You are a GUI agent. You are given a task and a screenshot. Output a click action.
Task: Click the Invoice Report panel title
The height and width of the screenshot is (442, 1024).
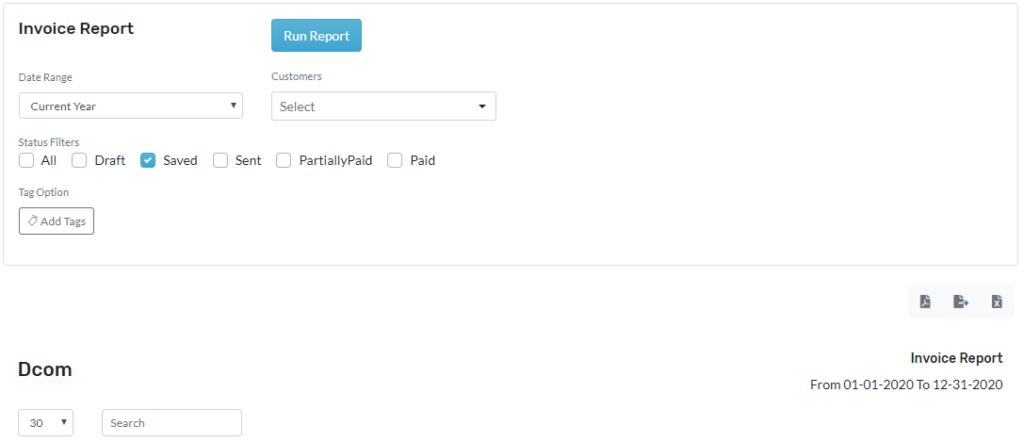pyautogui.click(x=76, y=29)
